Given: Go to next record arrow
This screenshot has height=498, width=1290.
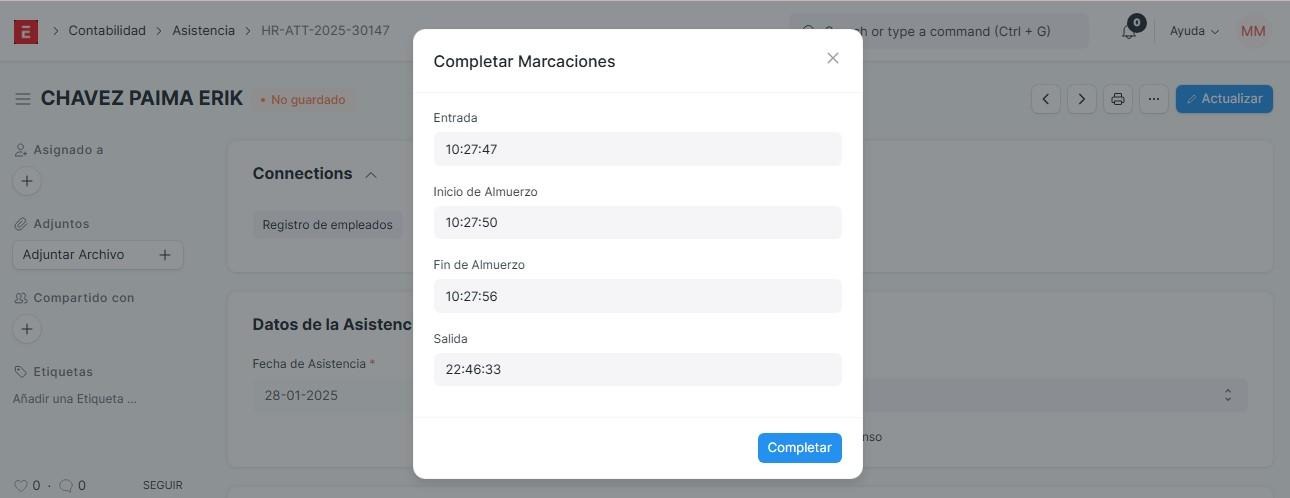Looking at the screenshot, I should pyautogui.click(x=1081, y=99).
